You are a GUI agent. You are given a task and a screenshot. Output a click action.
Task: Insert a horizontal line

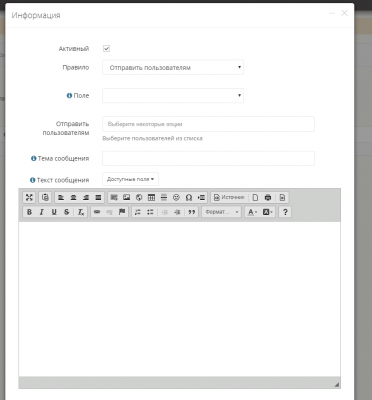(164, 197)
